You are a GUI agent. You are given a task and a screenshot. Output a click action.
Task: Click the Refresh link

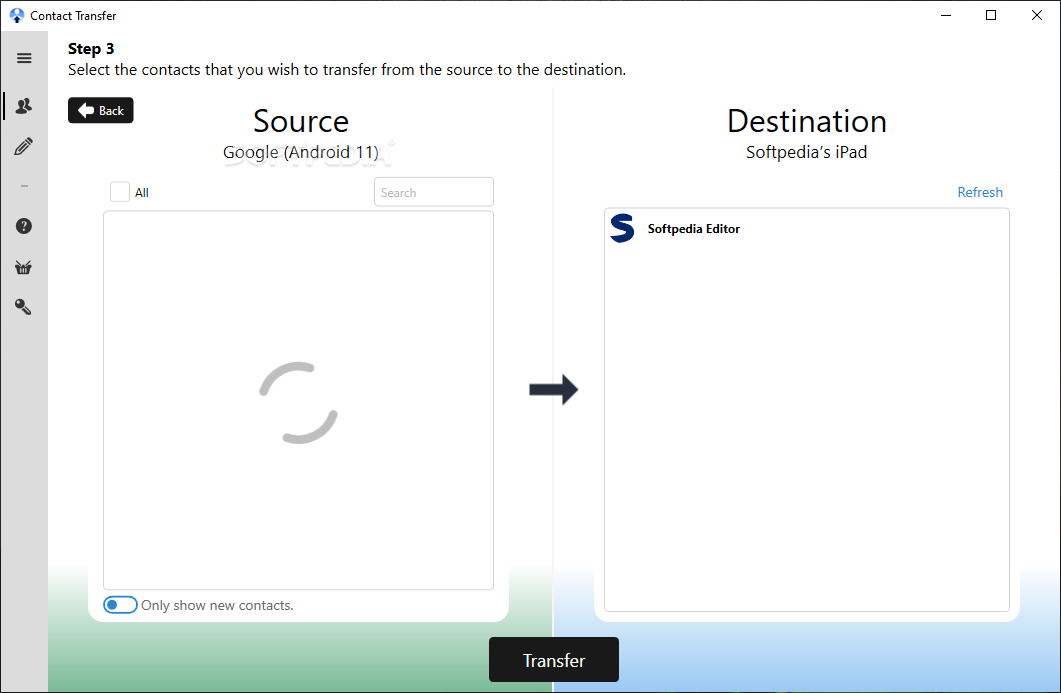980,192
